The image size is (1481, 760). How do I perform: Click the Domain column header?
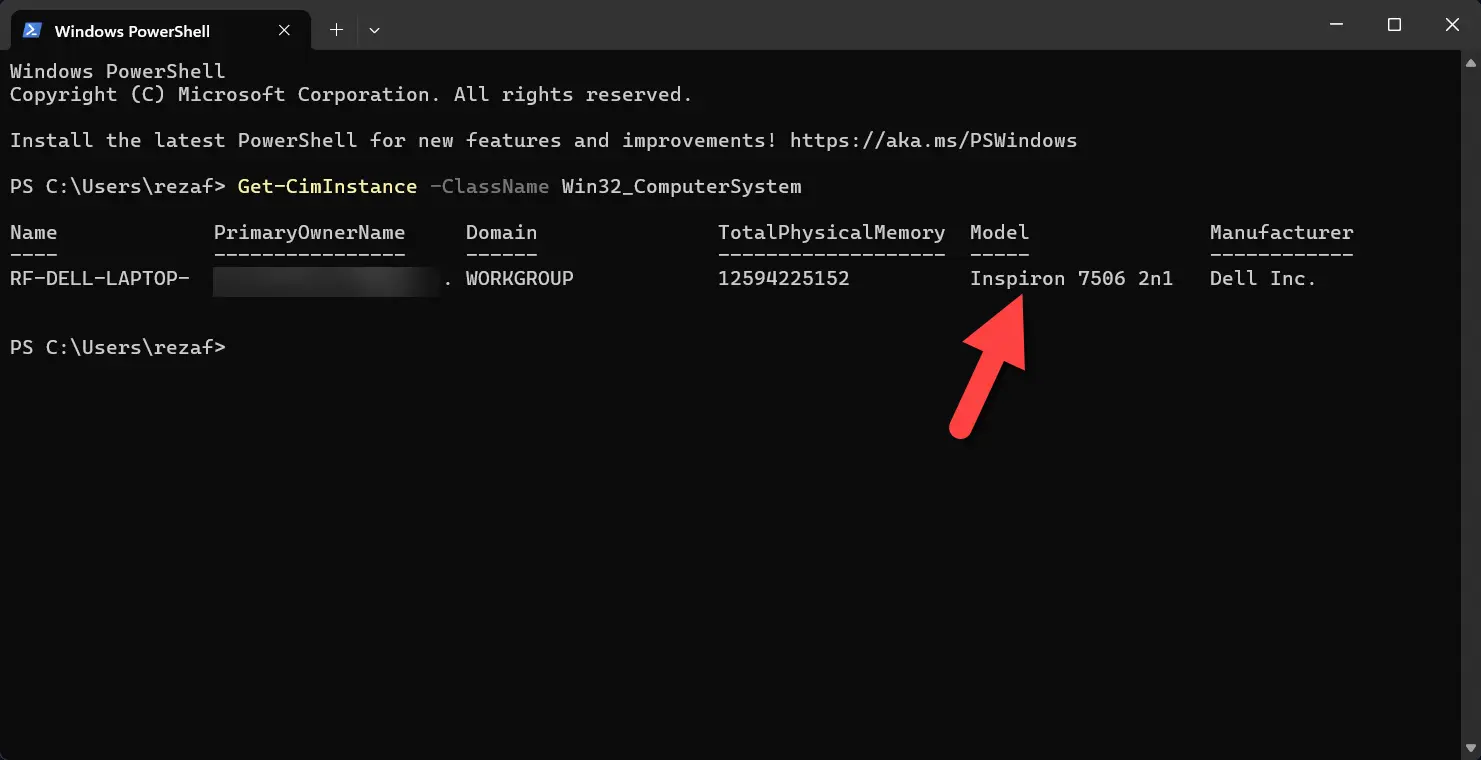pos(501,232)
